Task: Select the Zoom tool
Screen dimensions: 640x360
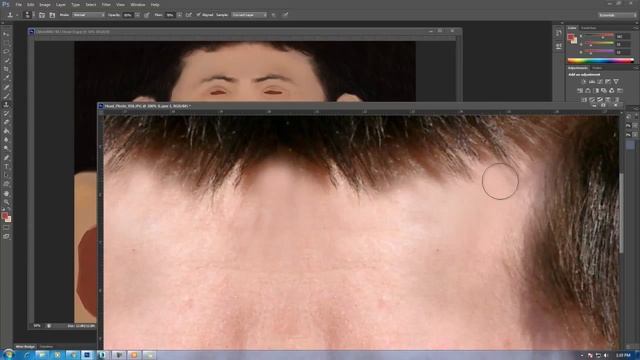Action: point(6,202)
